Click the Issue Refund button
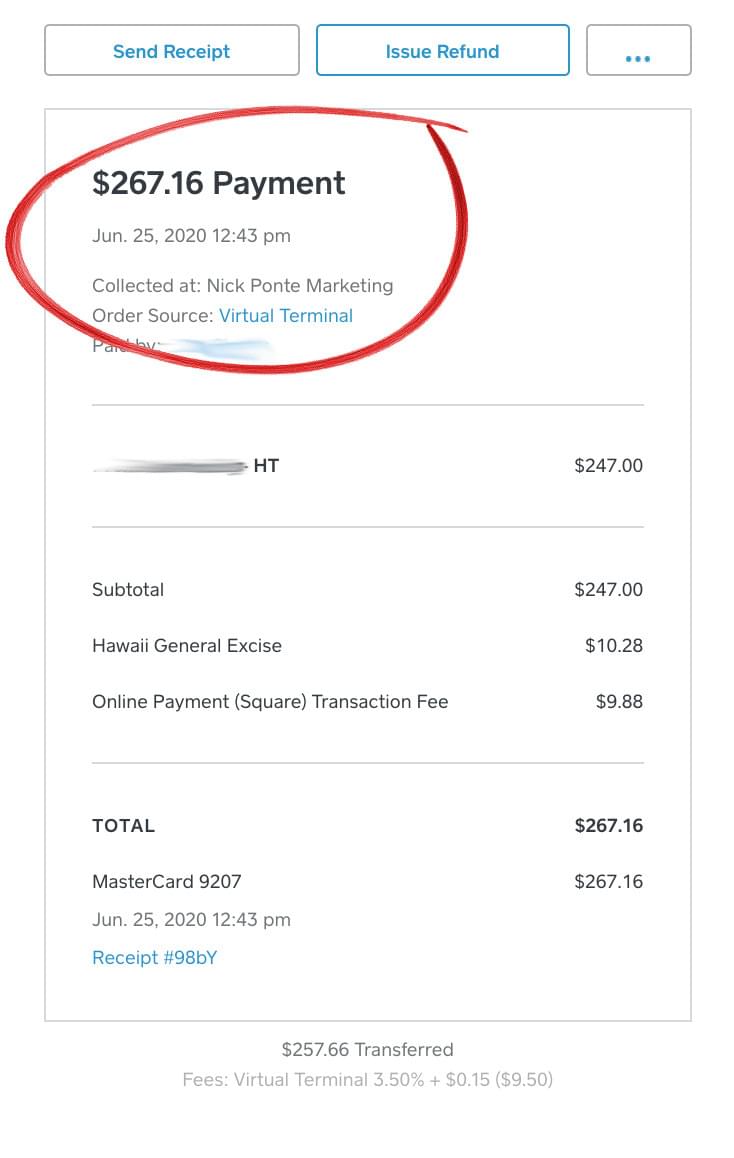This screenshot has height=1158, width=734. (442, 50)
